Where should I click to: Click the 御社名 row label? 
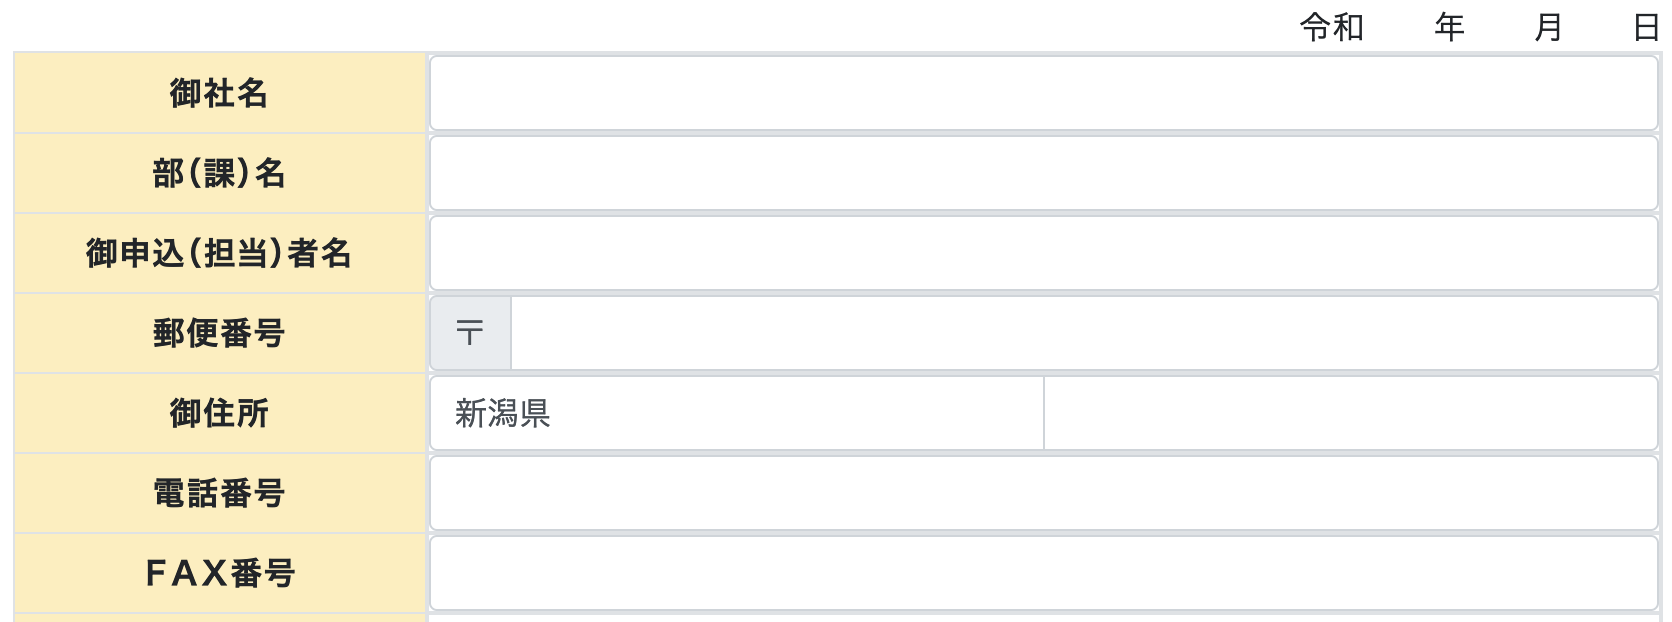(x=219, y=93)
